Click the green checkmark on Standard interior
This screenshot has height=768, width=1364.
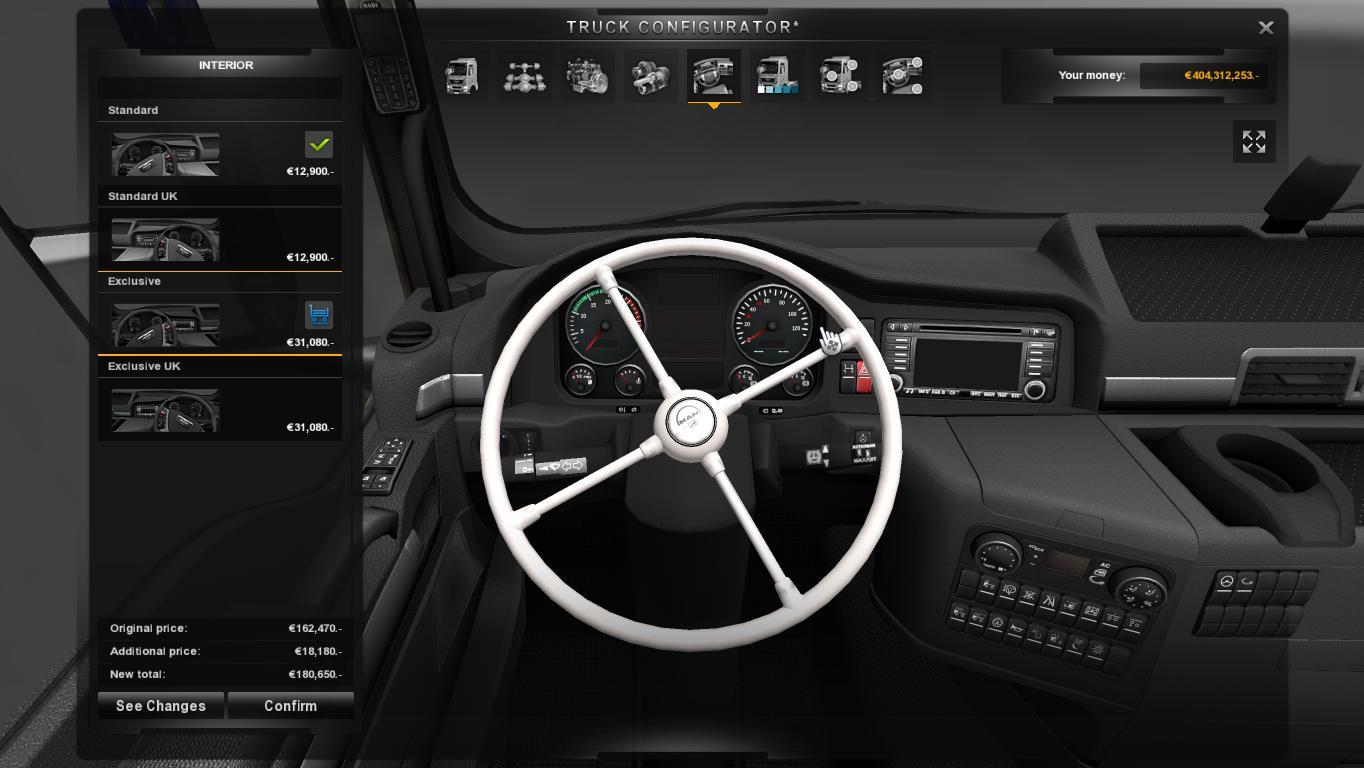pos(319,145)
